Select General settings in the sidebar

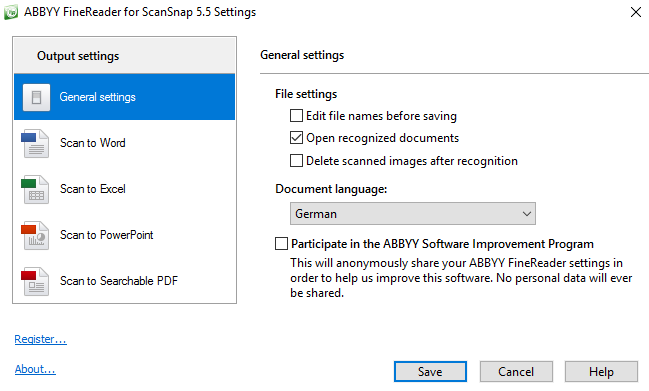pos(125,97)
